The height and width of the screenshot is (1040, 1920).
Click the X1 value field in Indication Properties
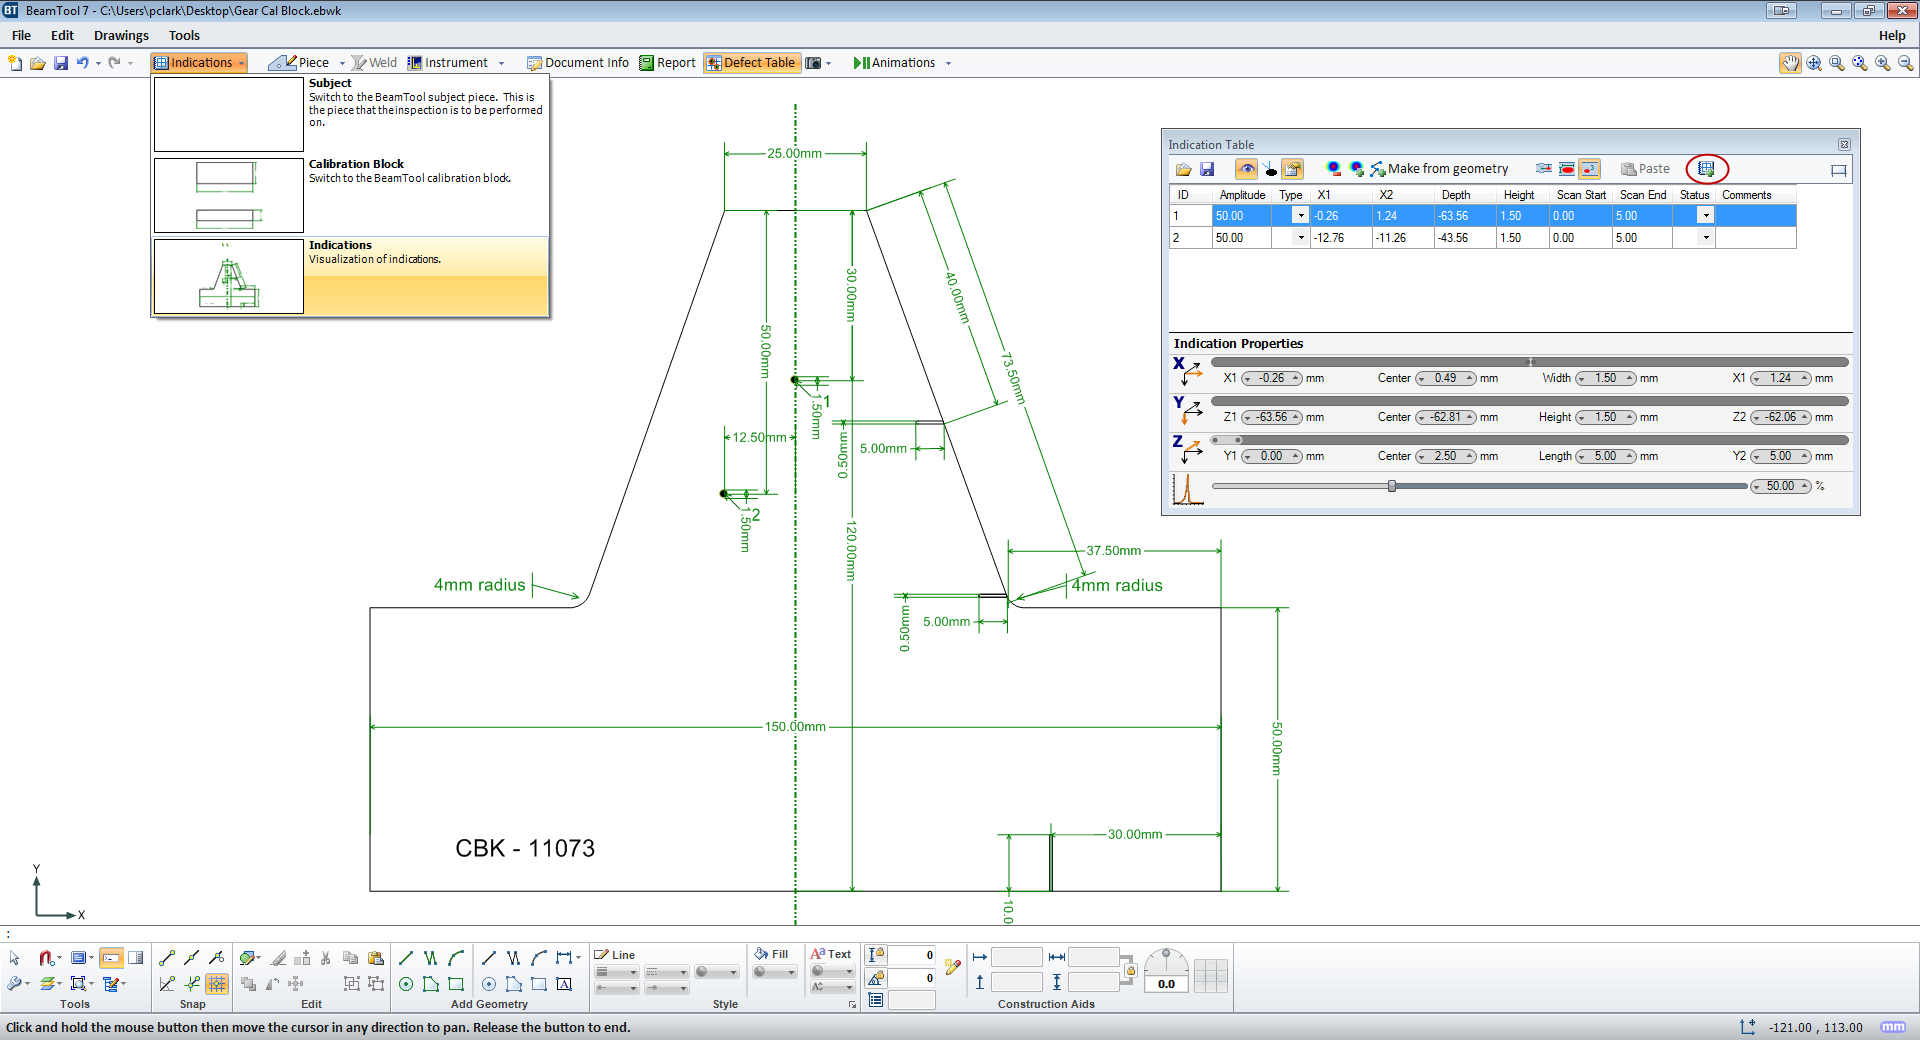click(1271, 378)
